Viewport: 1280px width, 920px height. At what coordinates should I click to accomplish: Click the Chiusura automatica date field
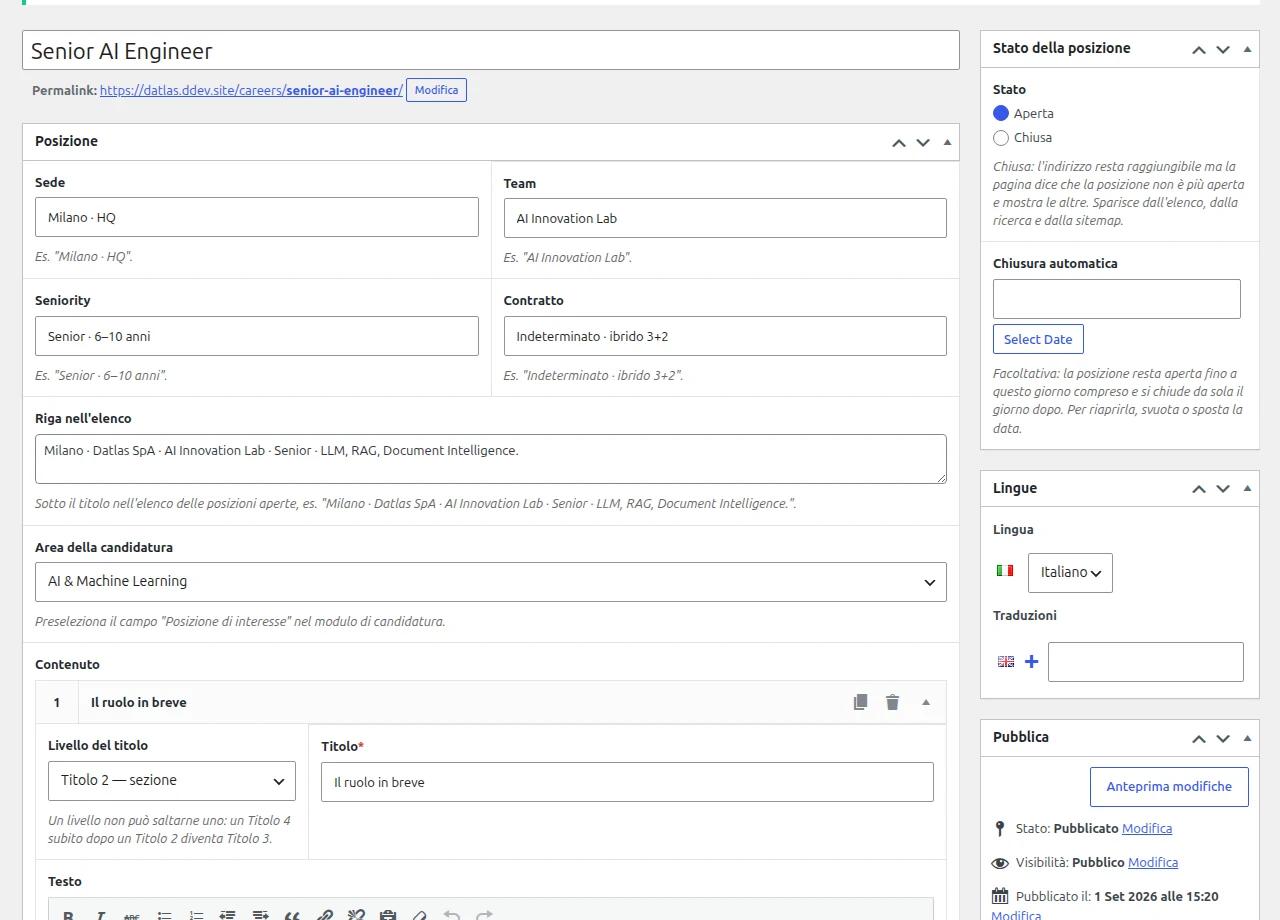(1117, 299)
